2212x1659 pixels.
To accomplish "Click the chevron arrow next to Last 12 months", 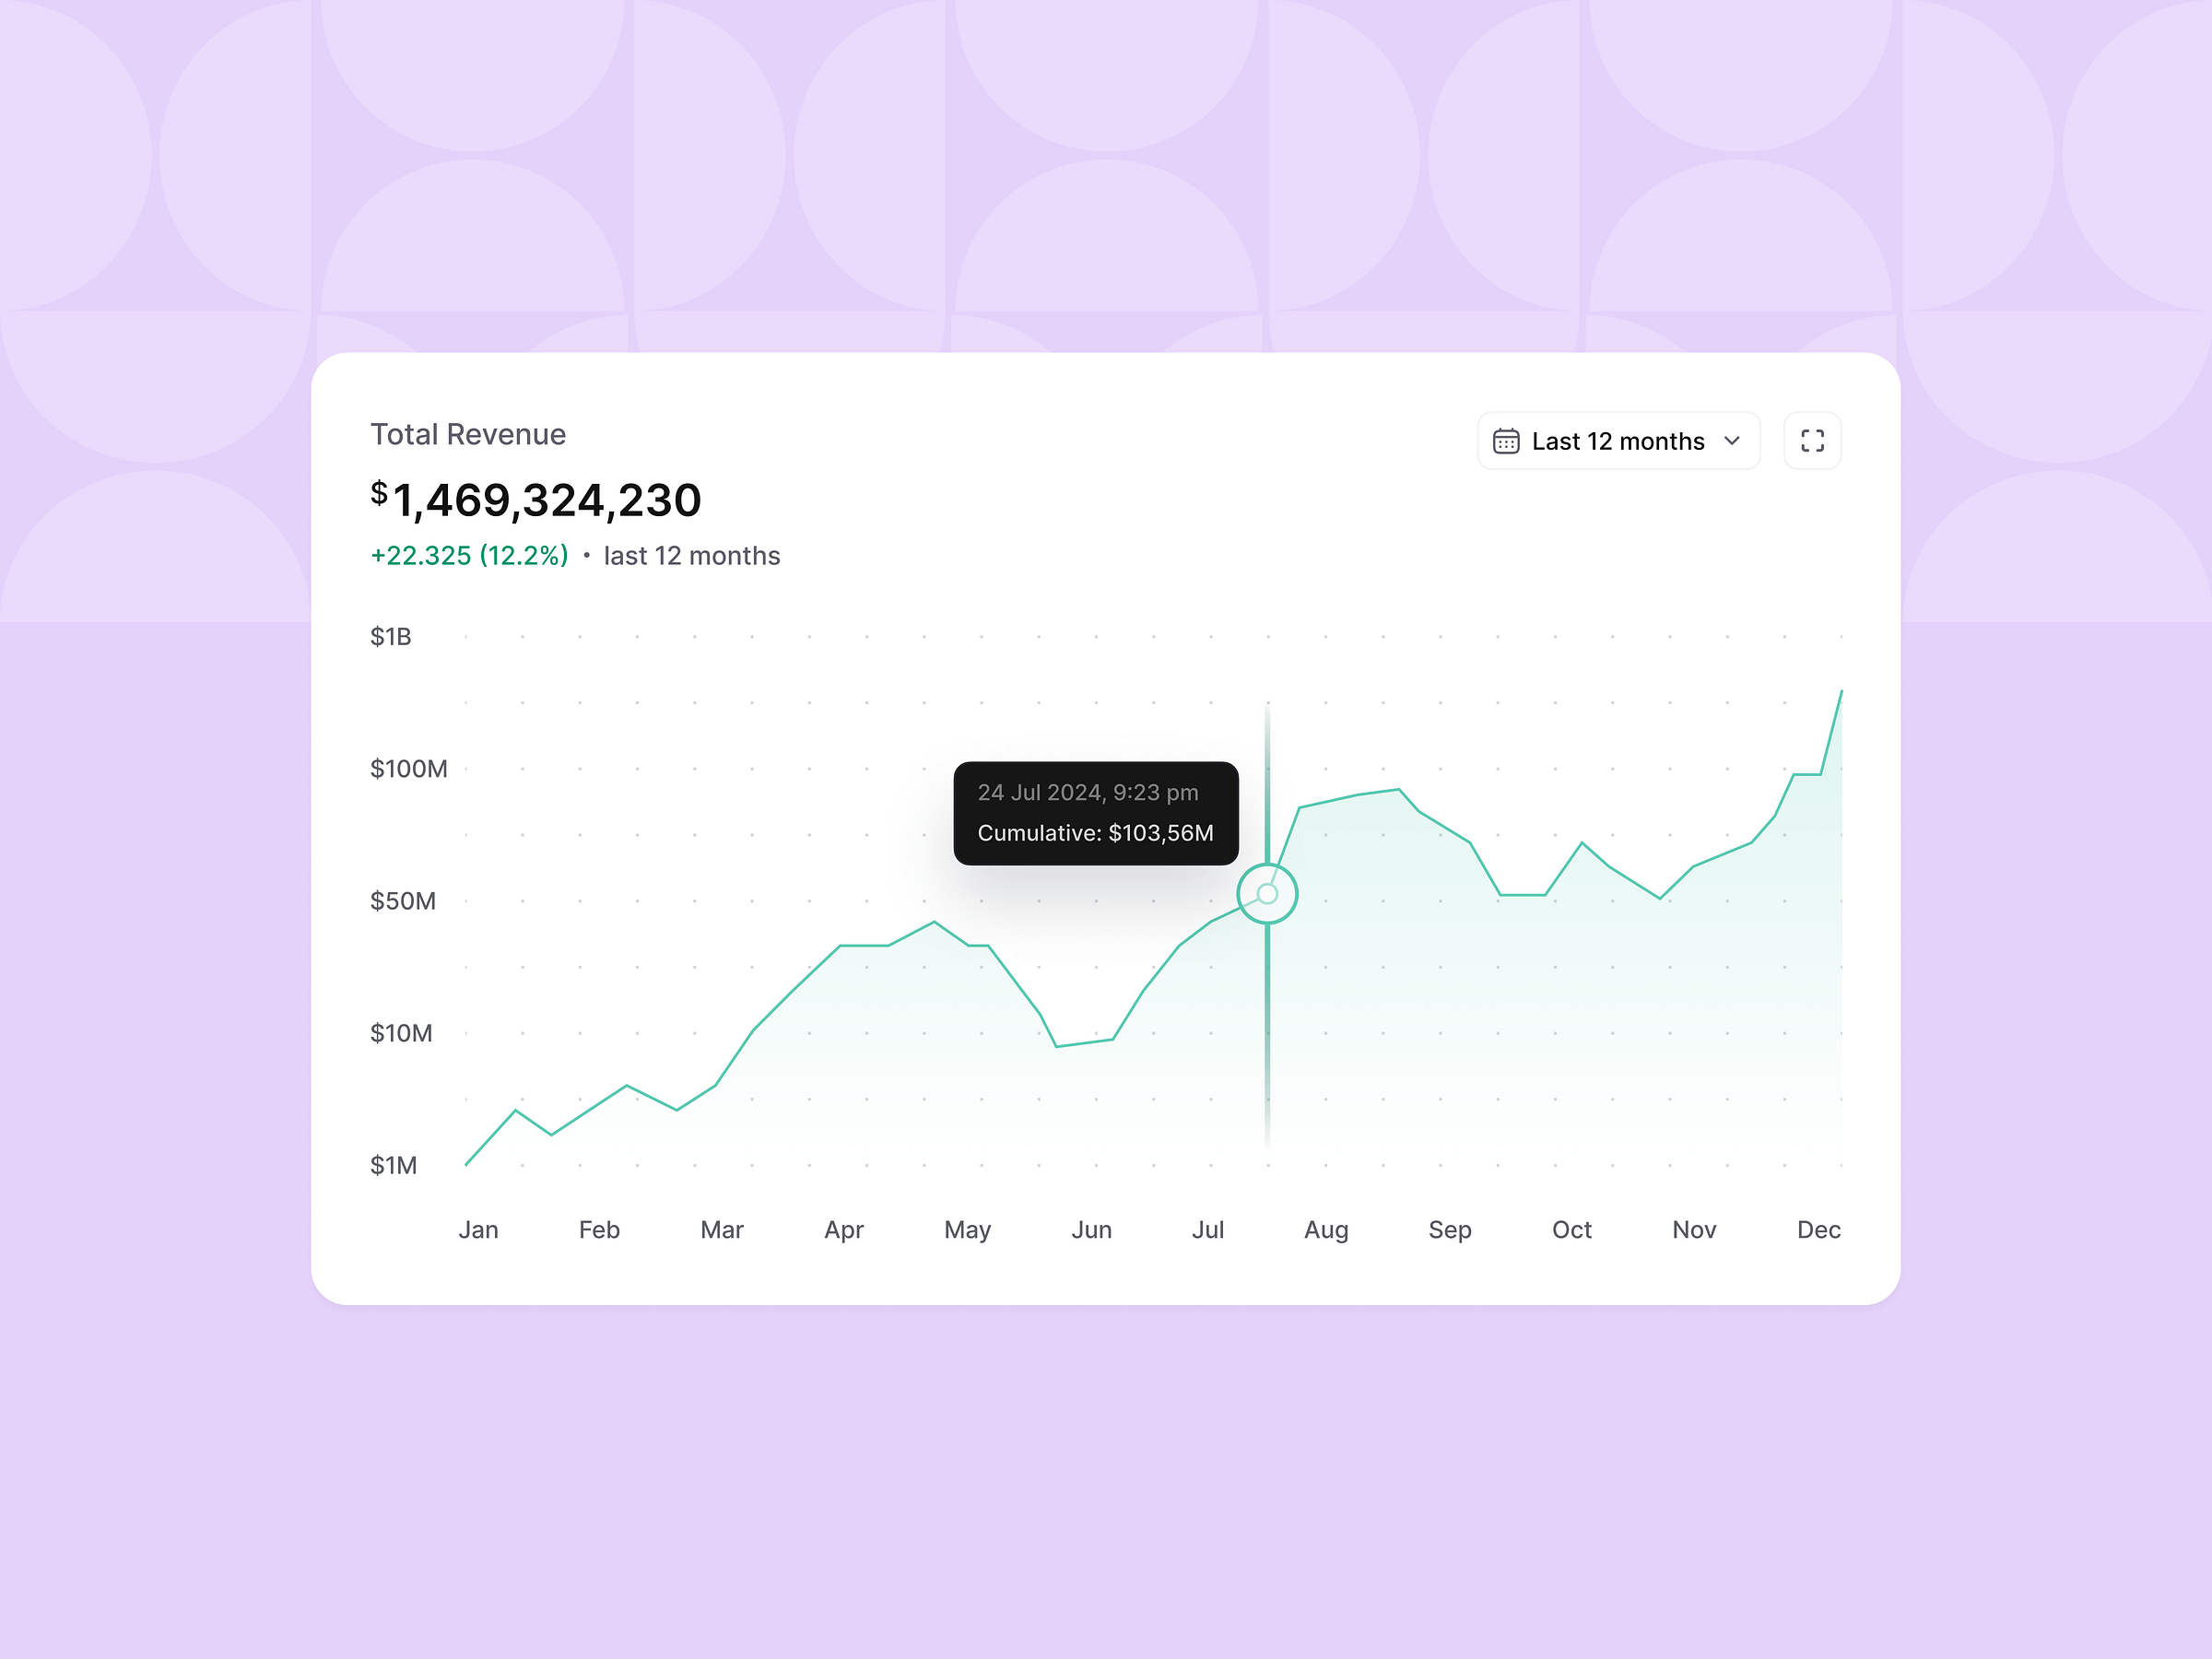I will (1733, 441).
